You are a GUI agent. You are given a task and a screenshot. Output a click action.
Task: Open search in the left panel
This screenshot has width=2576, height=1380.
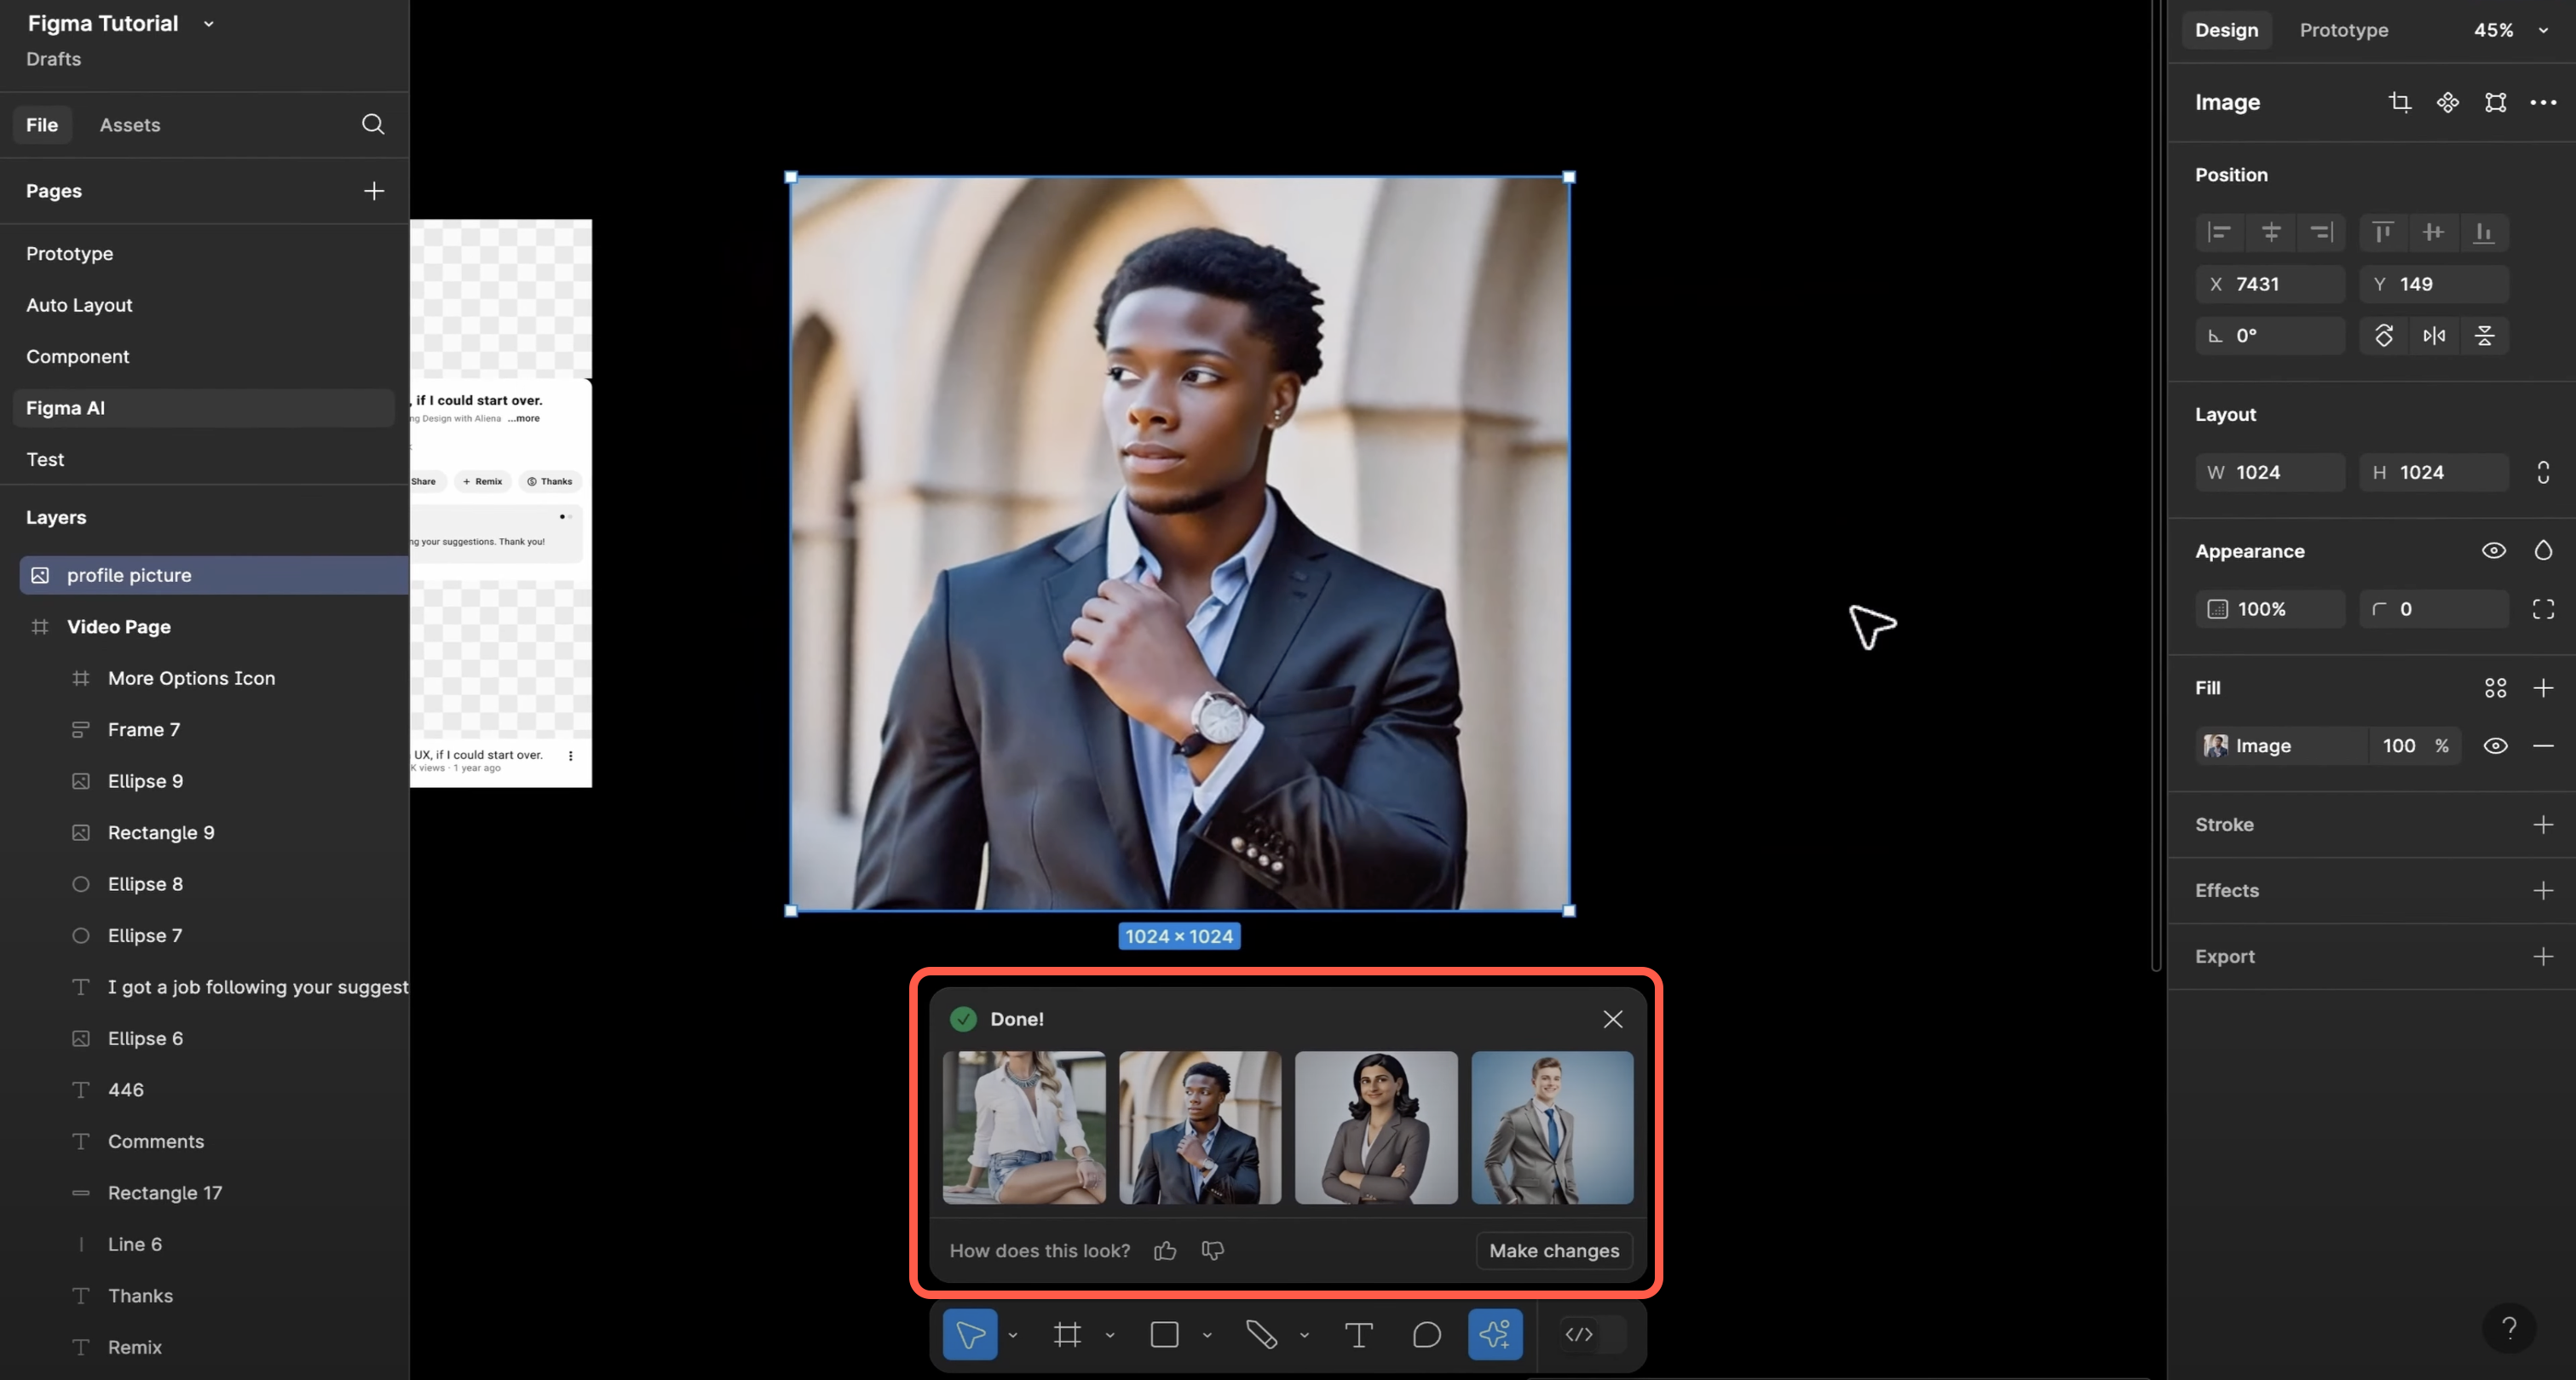tap(372, 124)
